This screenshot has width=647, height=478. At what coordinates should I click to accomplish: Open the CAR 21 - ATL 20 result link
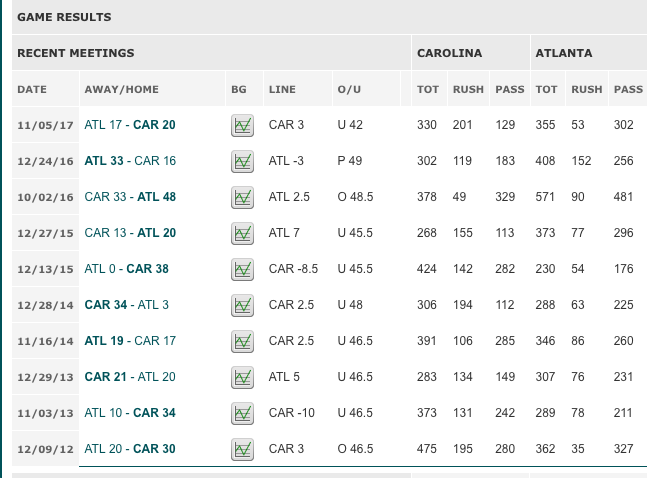coord(130,376)
